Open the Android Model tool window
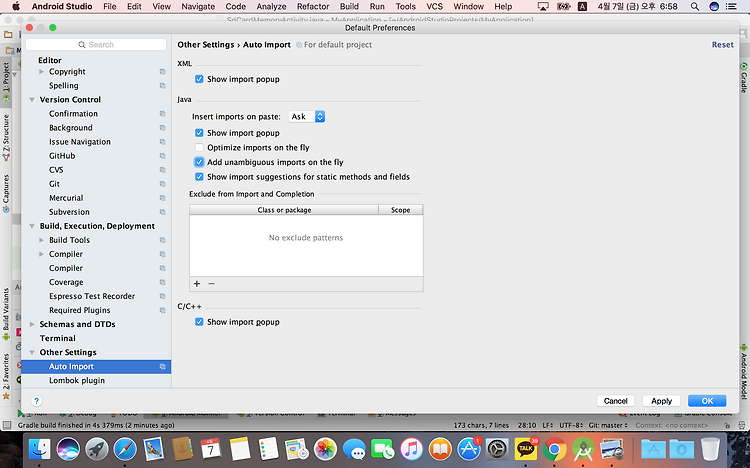 coord(744,372)
